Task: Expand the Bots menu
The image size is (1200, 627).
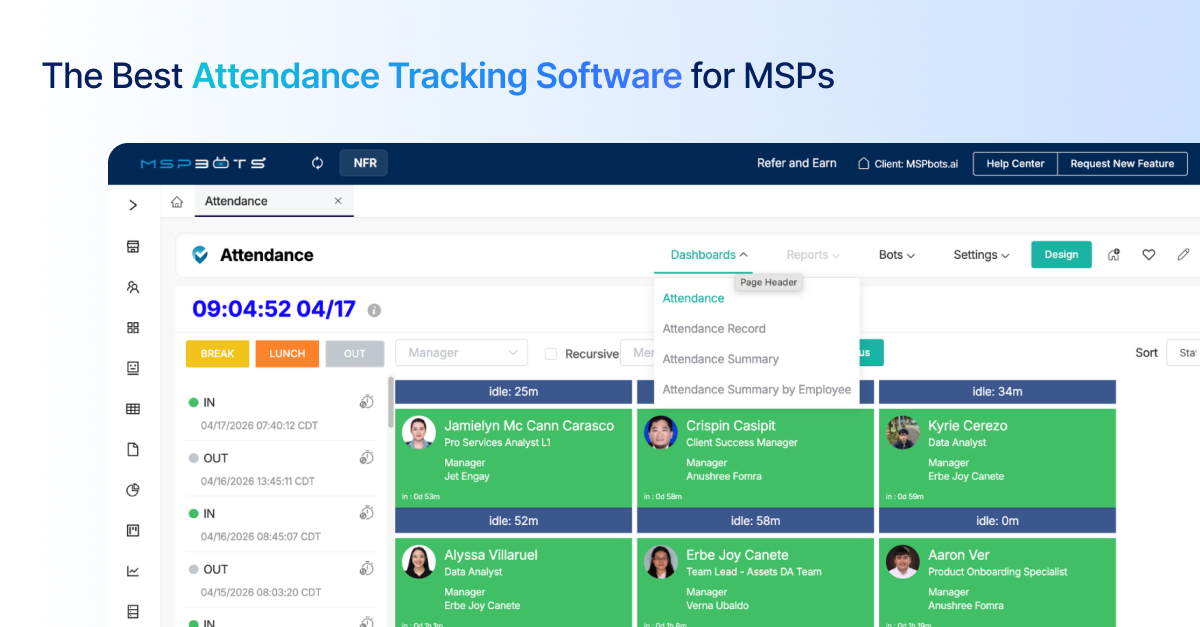Action: [x=897, y=255]
